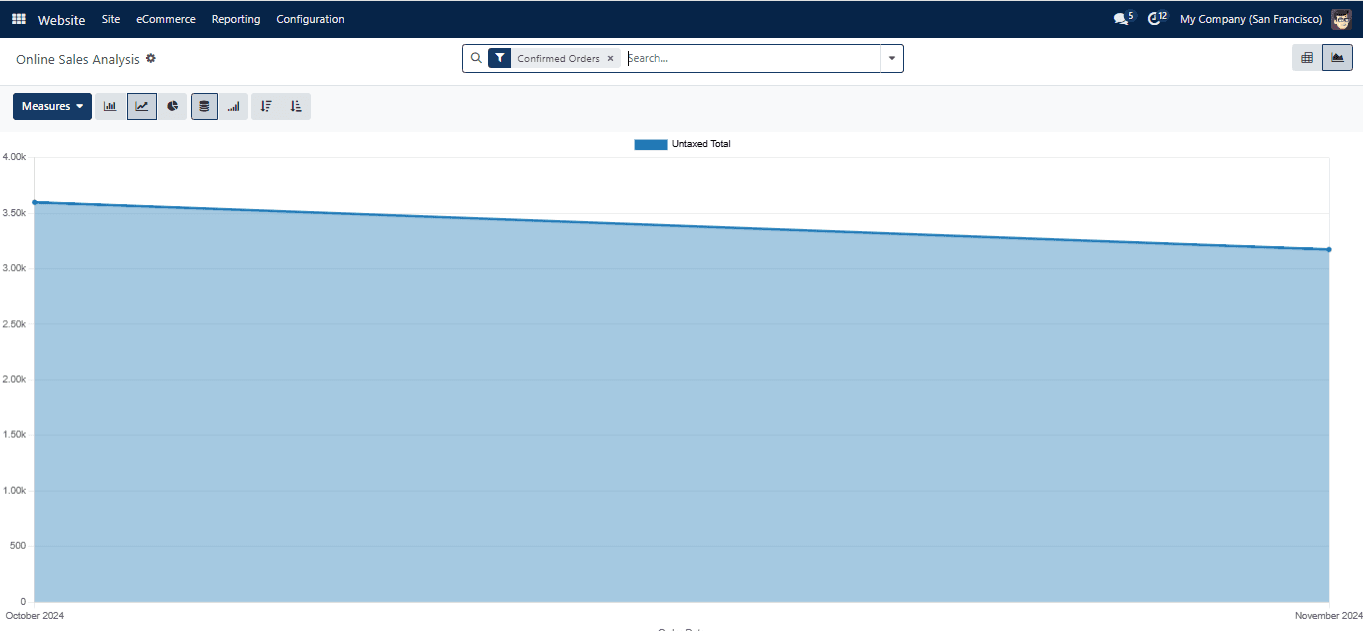The width and height of the screenshot is (1363, 631).
Task: Click the Untaxed Total legend color swatch
Action: click(x=651, y=144)
